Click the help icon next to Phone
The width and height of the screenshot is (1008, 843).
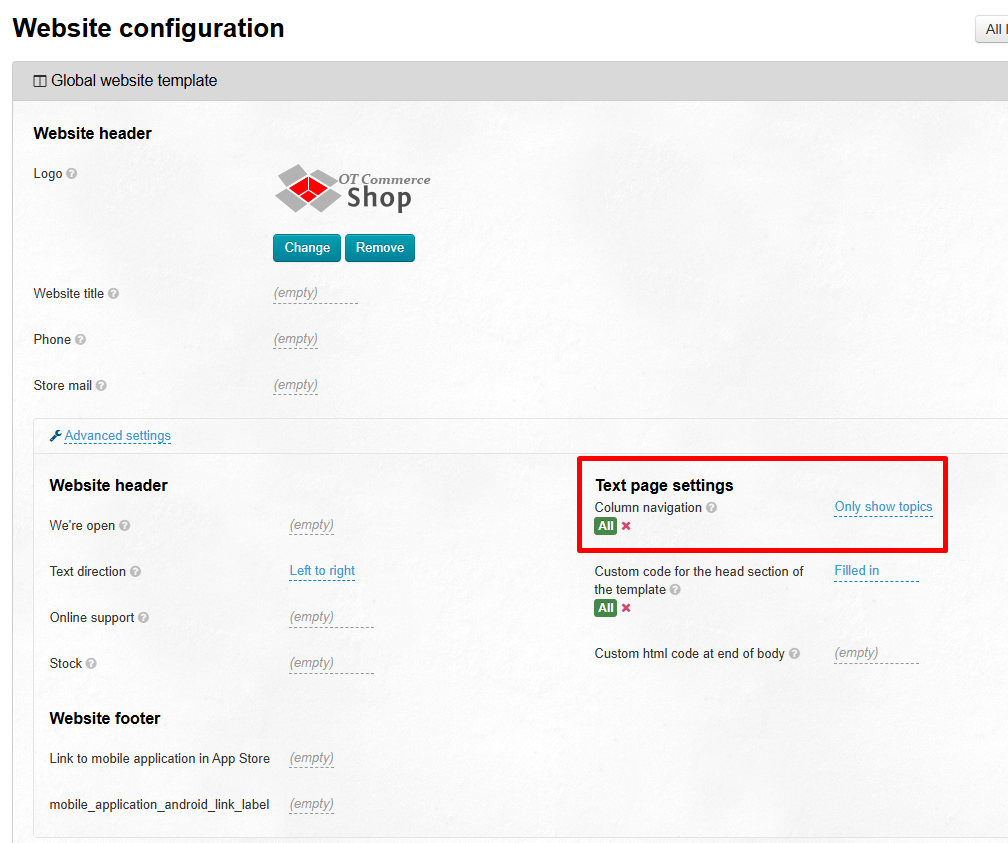[x=81, y=340]
